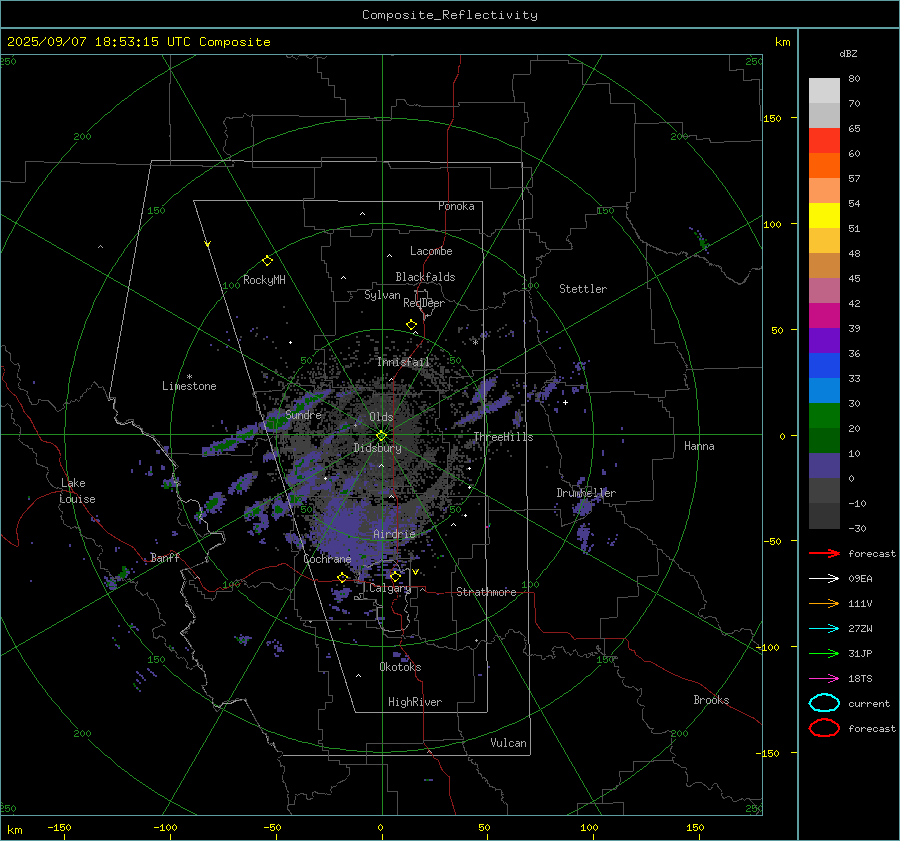
Task: Click the magenta 18TS arrow in legend
Action: pos(824,679)
